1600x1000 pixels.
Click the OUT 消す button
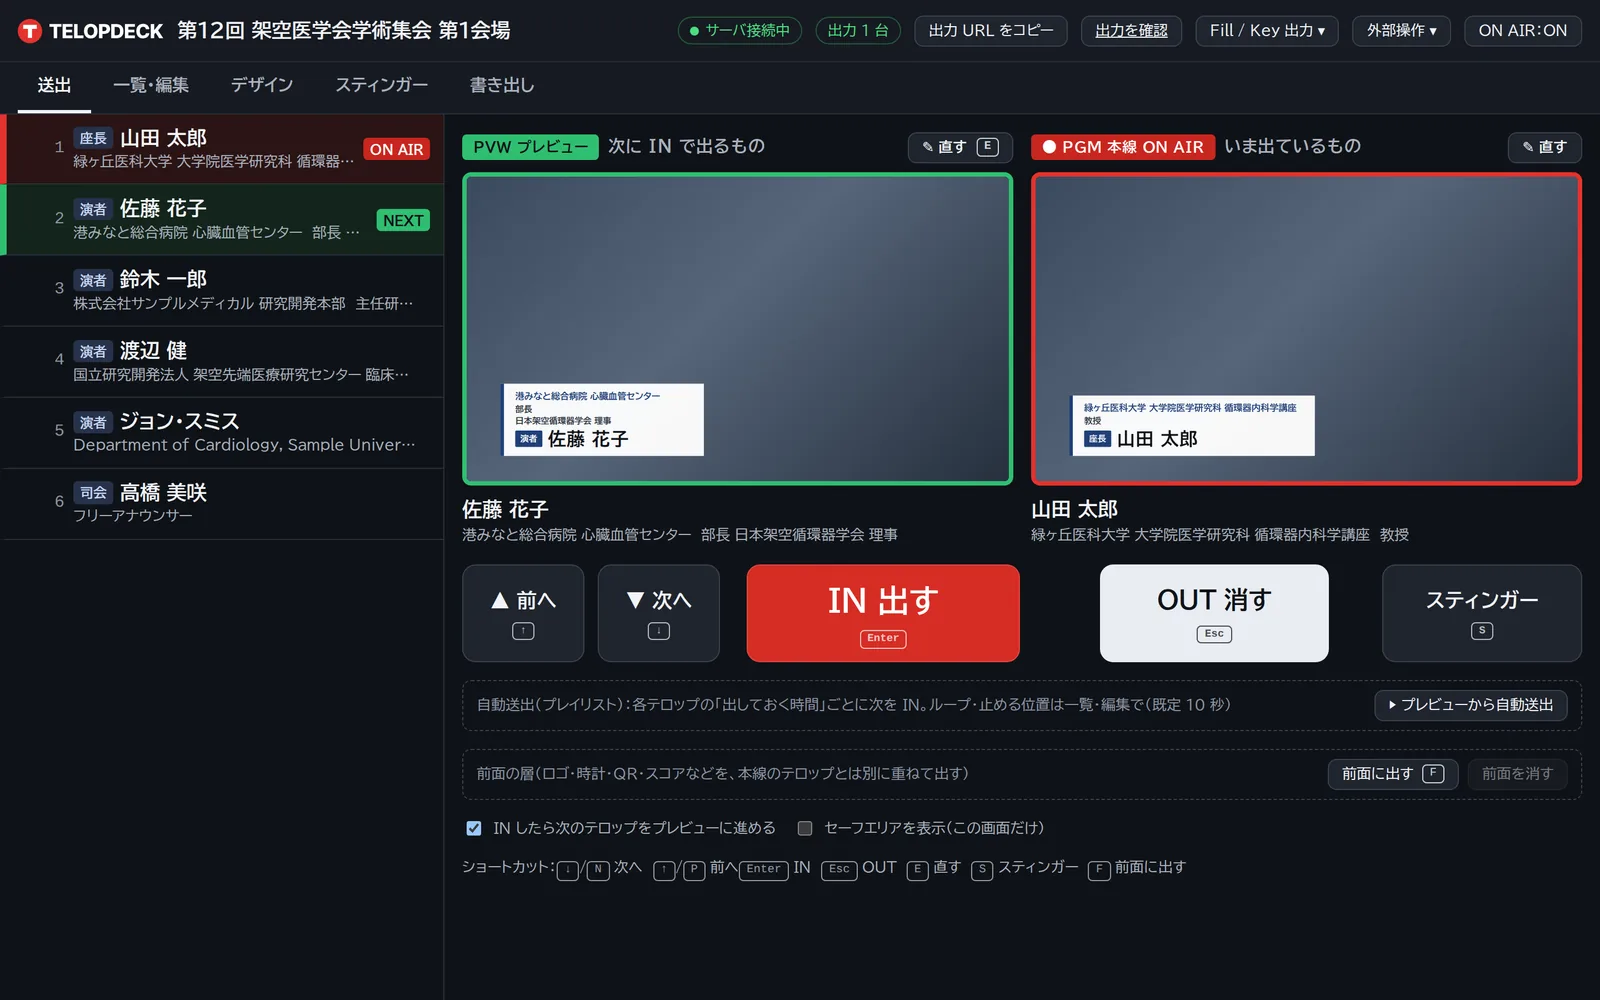point(1214,613)
